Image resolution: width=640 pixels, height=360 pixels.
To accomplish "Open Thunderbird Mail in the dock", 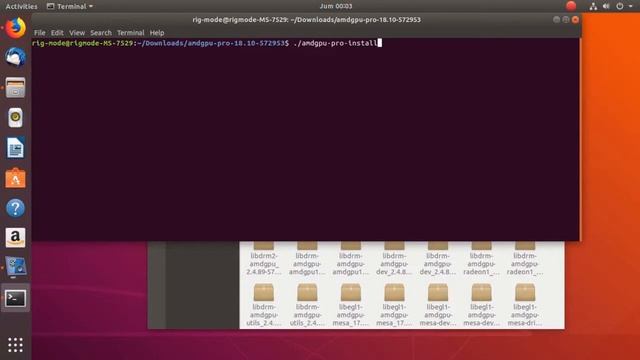I will point(16,57).
